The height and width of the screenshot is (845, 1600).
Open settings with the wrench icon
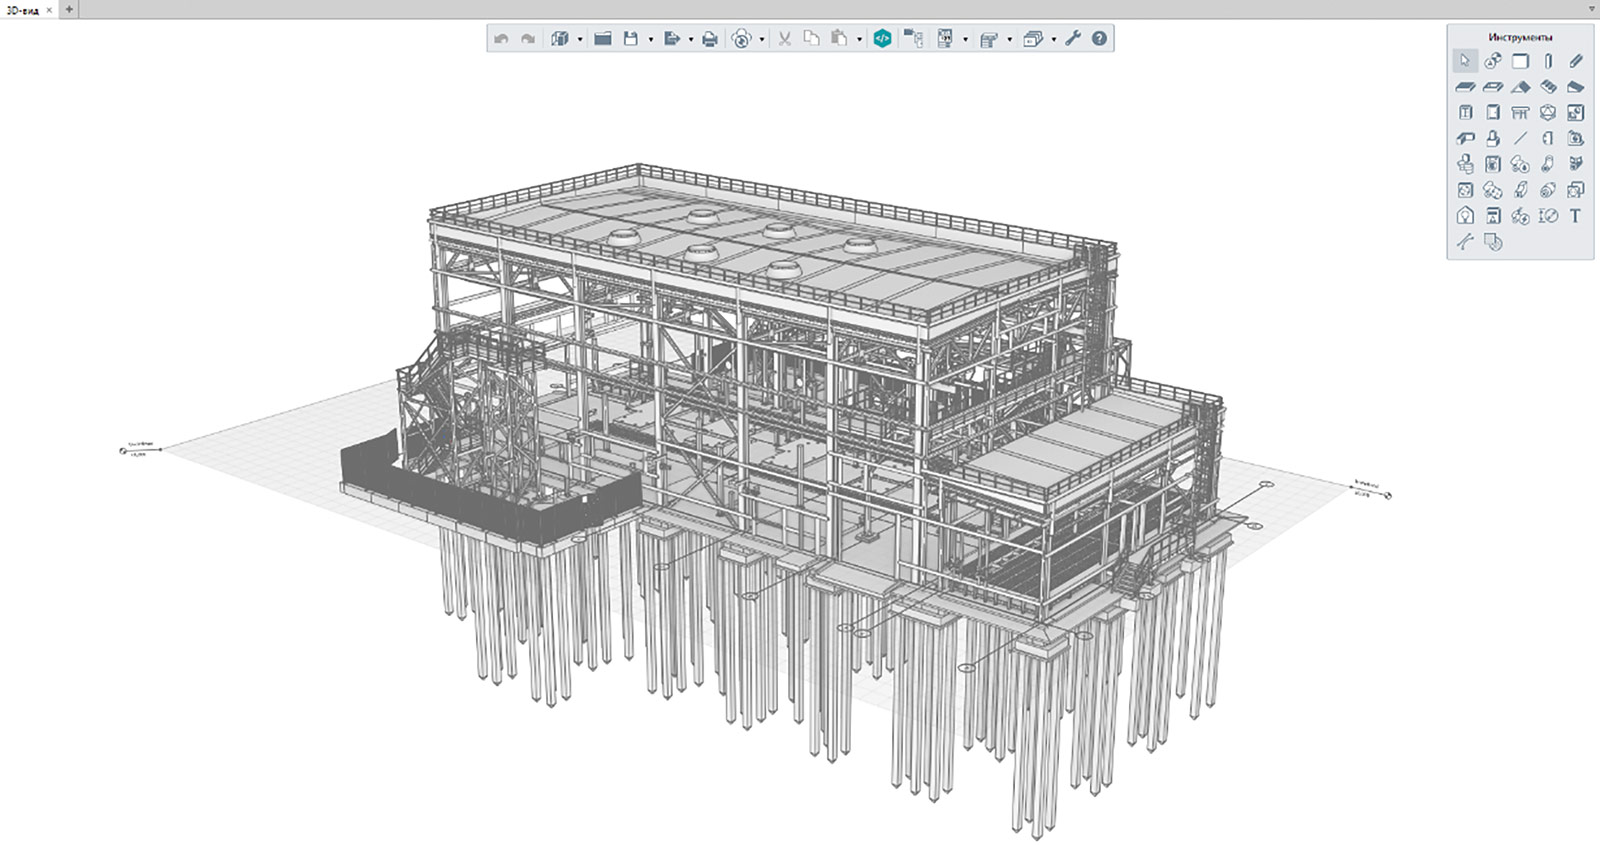pos(1073,39)
